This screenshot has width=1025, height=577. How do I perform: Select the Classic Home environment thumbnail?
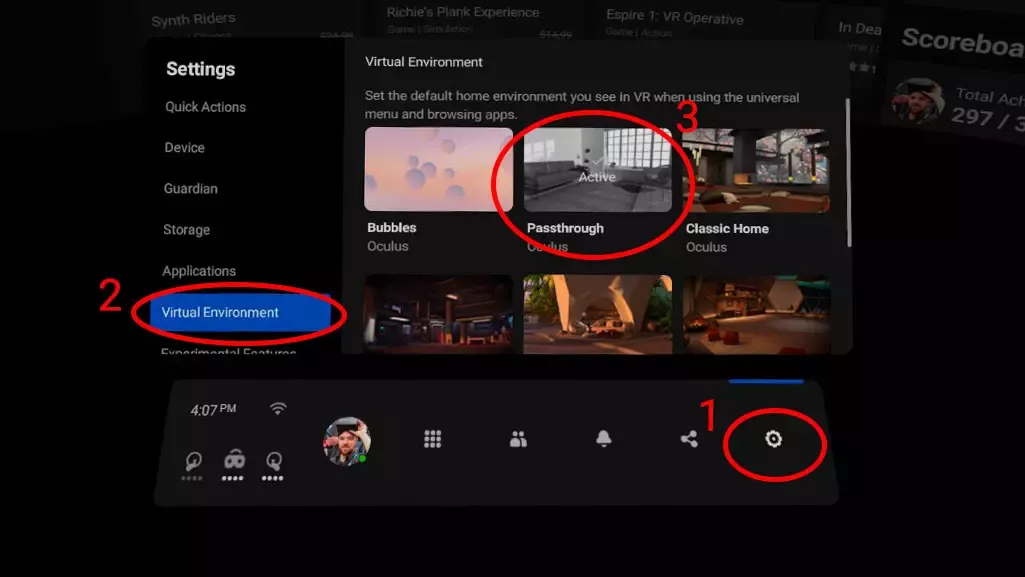(756, 171)
